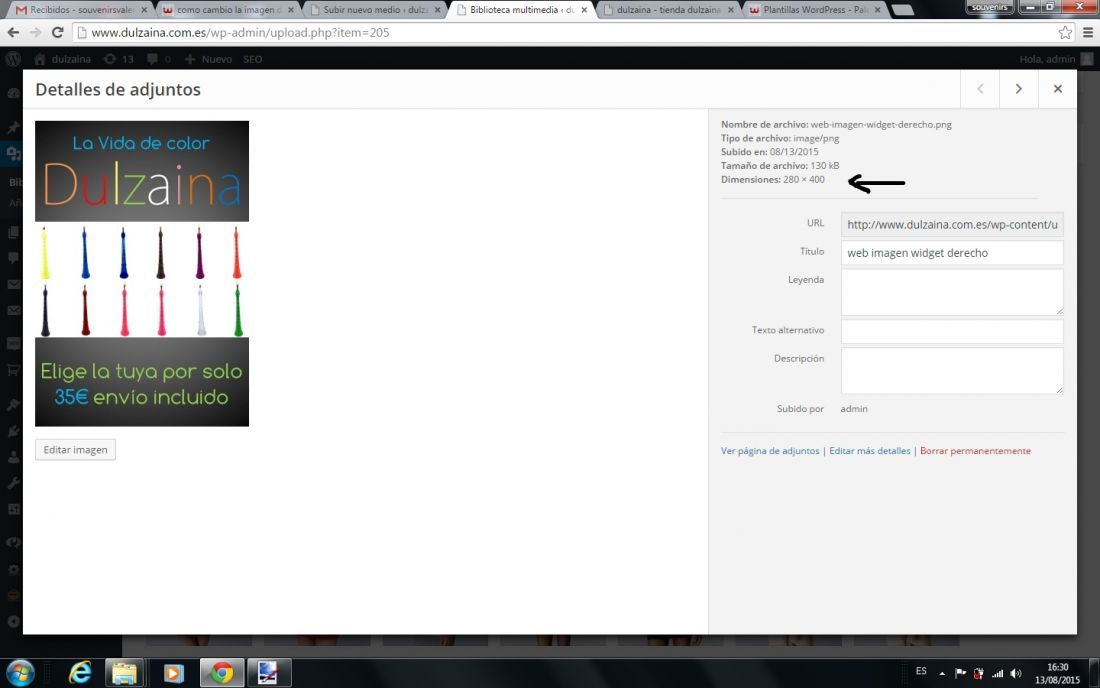Image resolution: width=1100 pixels, height=688 pixels.
Task: Launch Internet Explorer from taskbar
Action: [x=80, y=673]
